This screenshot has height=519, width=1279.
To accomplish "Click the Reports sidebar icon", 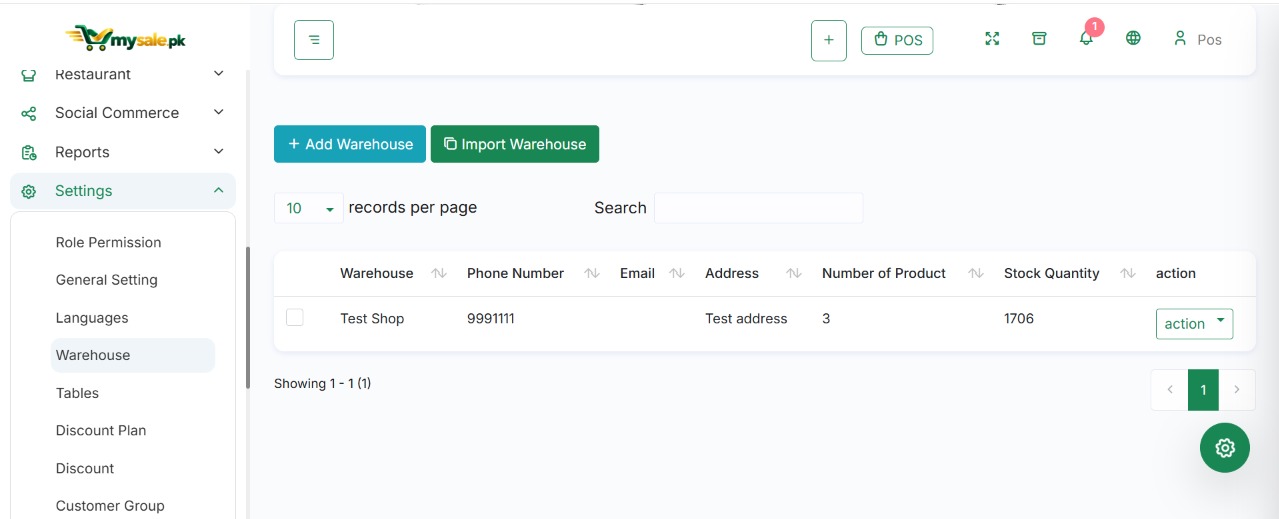I will (x=29, y=152).
